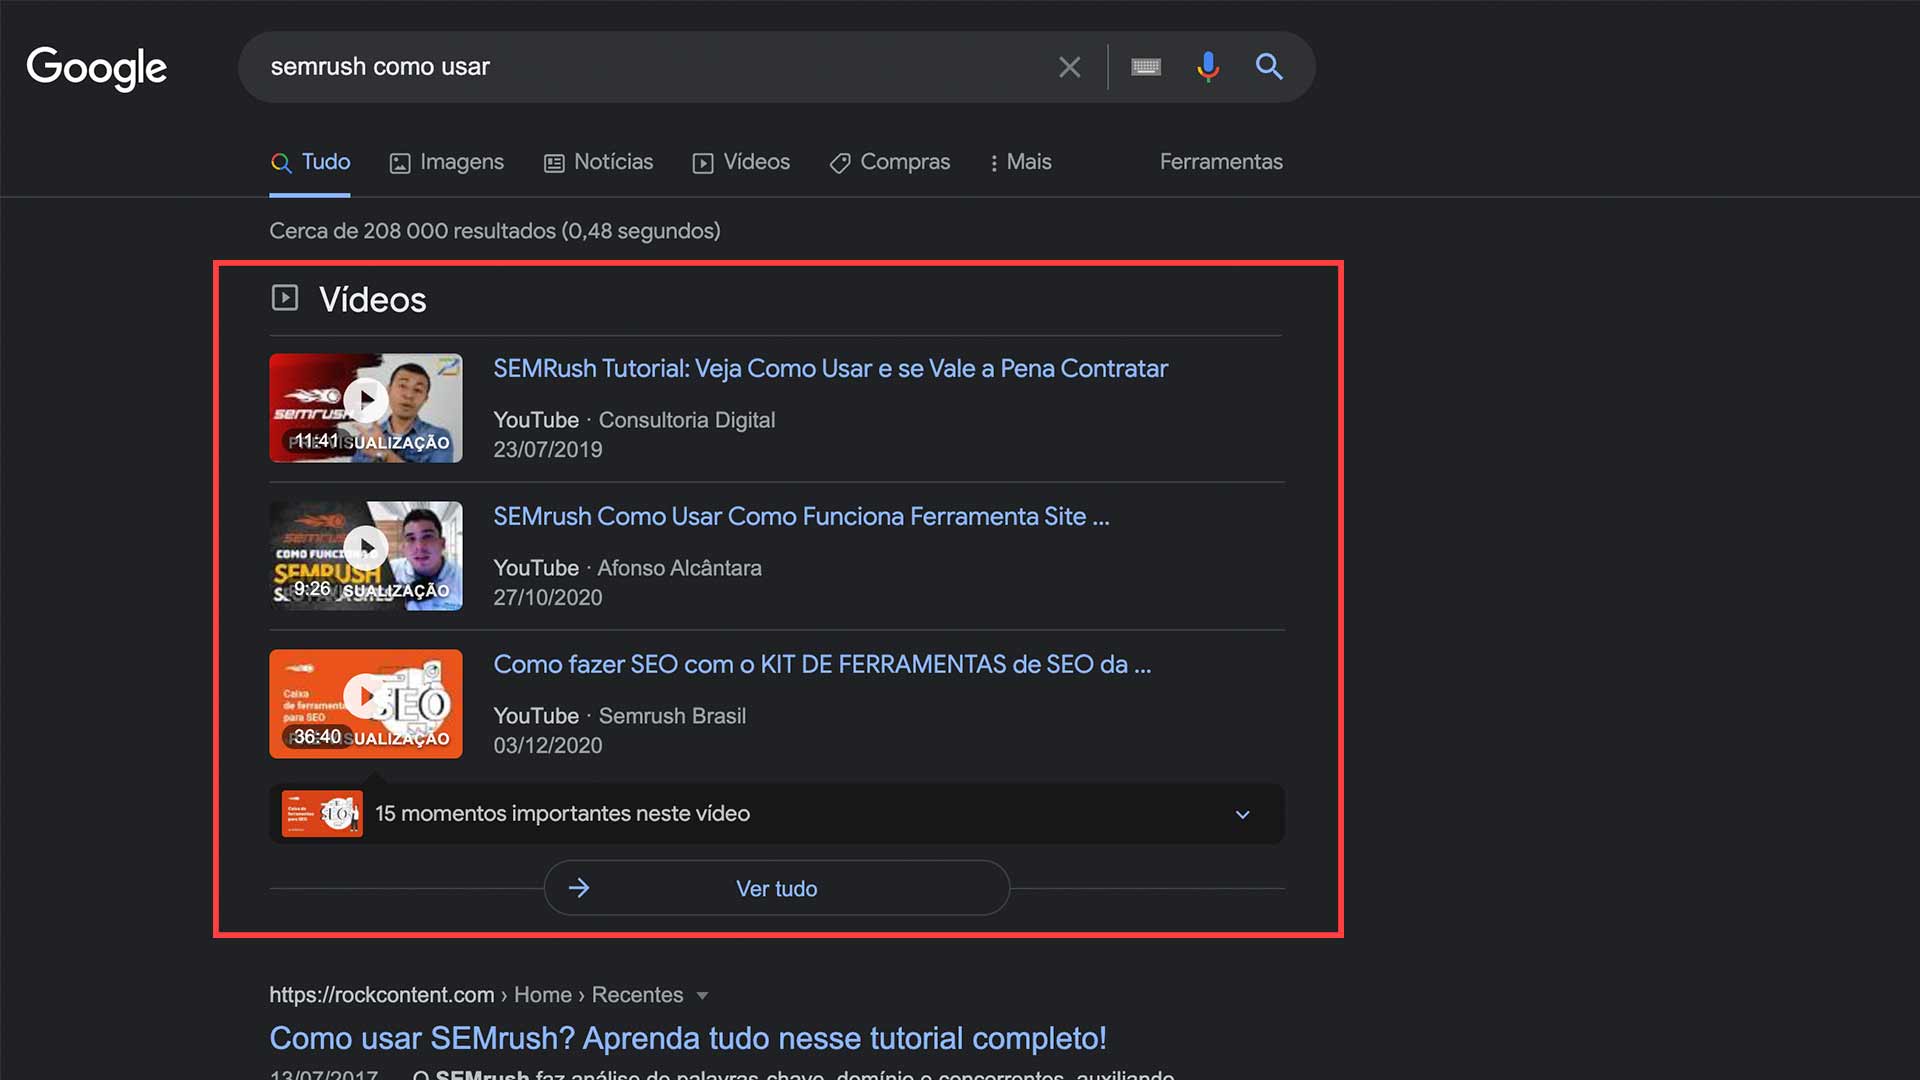Switch to the Vídeos tab

tap(741, 162)
